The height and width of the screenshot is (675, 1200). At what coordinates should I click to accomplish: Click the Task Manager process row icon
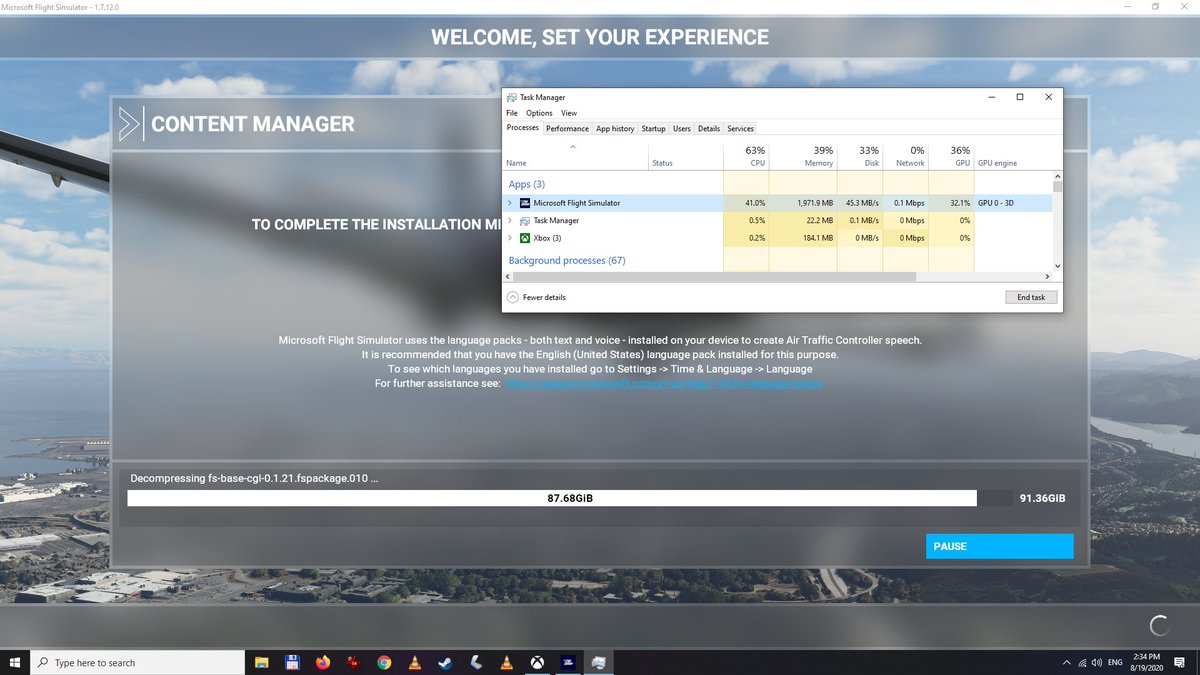tap(525, 220)
